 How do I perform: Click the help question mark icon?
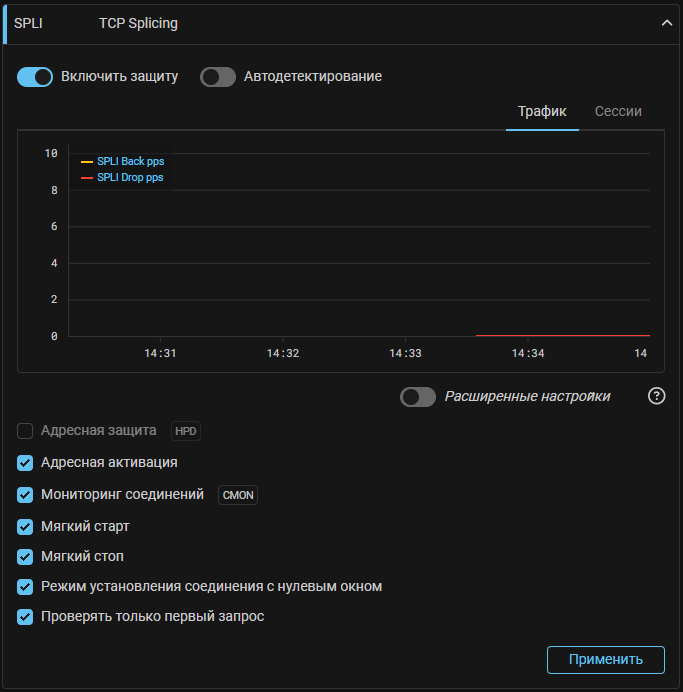(x=656, y=396)
